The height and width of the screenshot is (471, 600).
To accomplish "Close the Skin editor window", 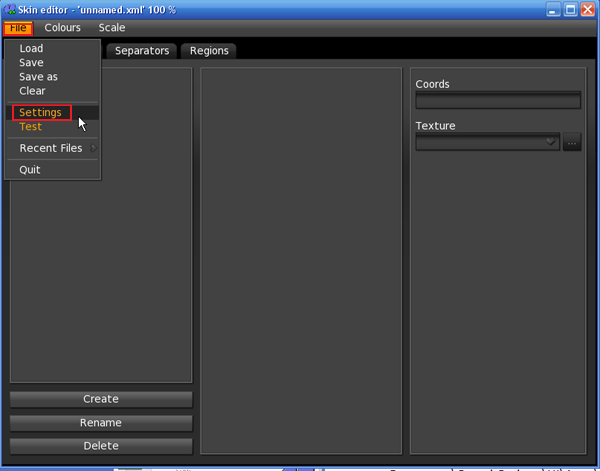I will tap(587, 10).
